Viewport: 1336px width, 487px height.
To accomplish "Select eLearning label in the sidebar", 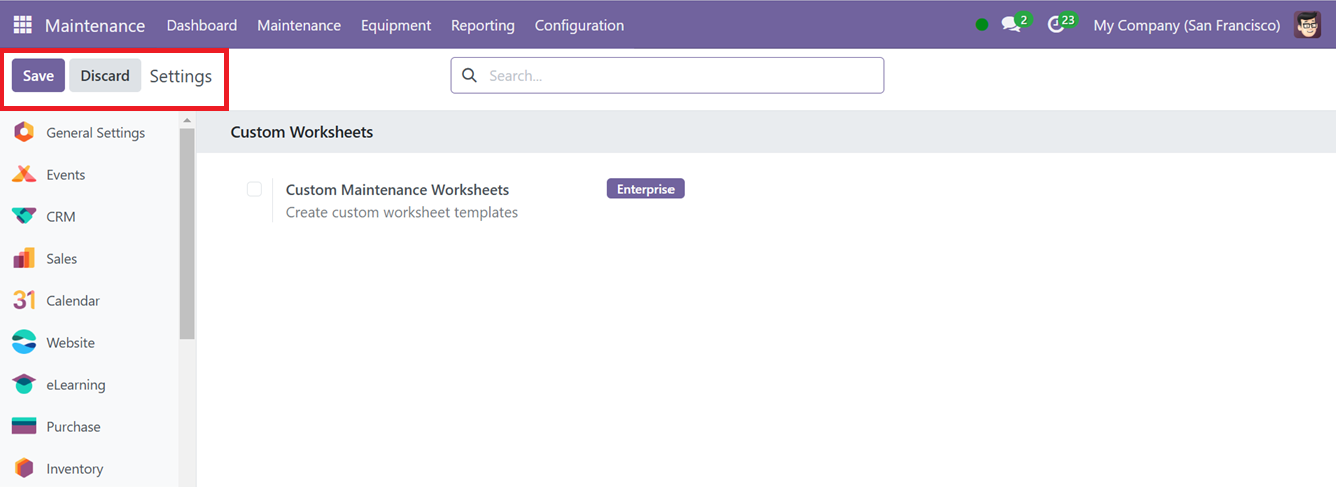I will (x=76, y=384).
